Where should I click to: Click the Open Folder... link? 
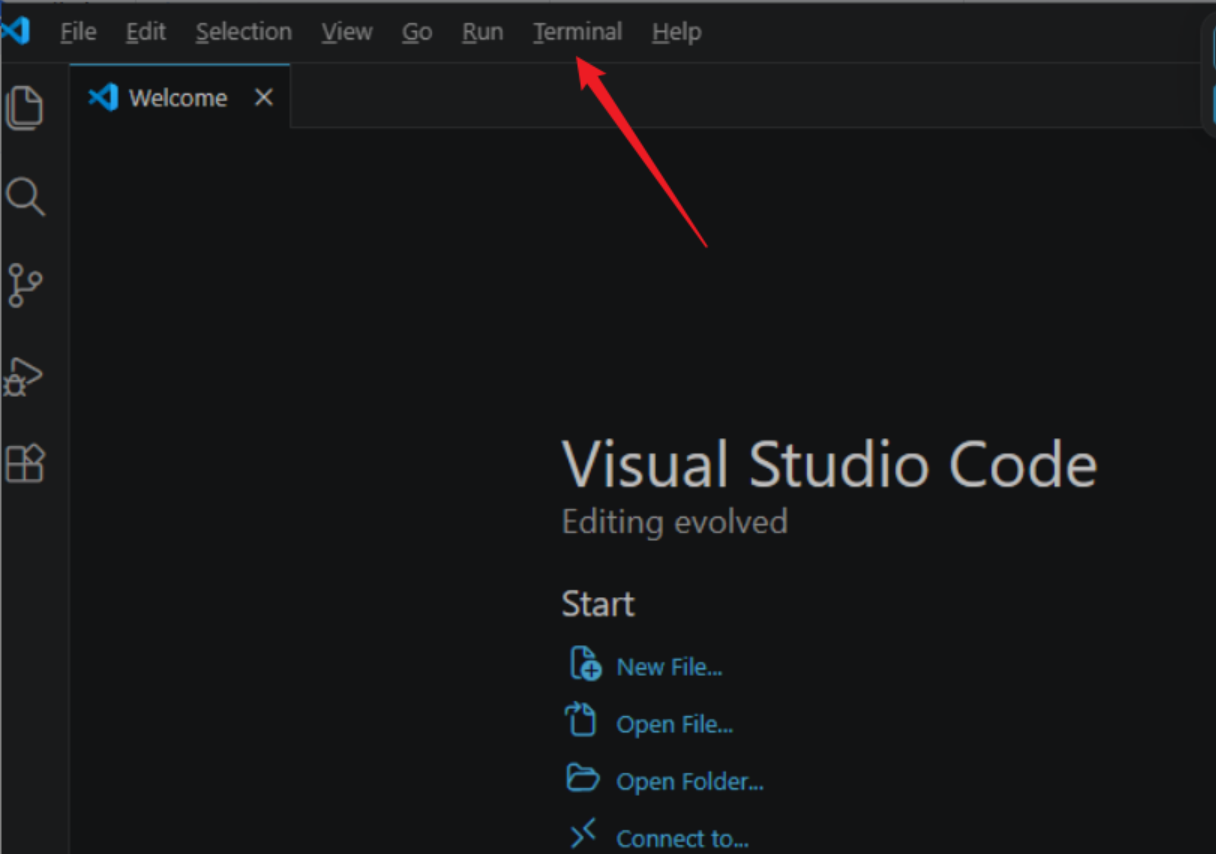point(690,781)
